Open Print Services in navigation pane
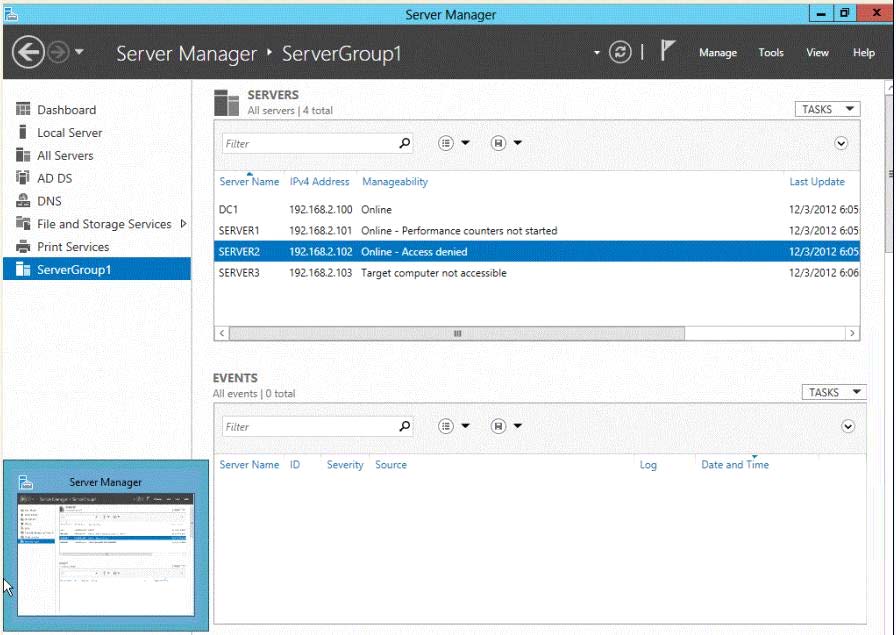This screenshot has width=896, height=635. click(73, 247)
